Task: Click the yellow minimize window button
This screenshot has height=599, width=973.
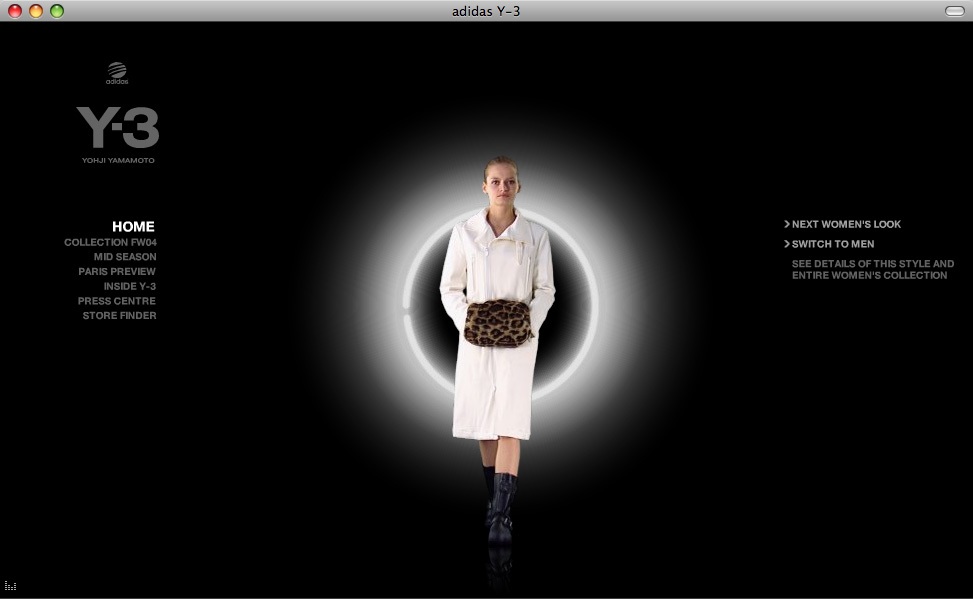Action: [36, 11]
